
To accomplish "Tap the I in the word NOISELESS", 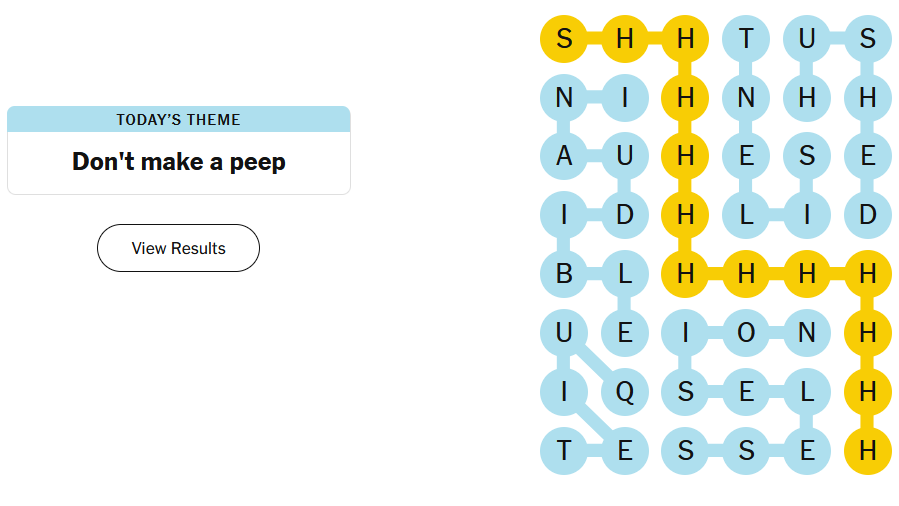I will tap(686, 333).
